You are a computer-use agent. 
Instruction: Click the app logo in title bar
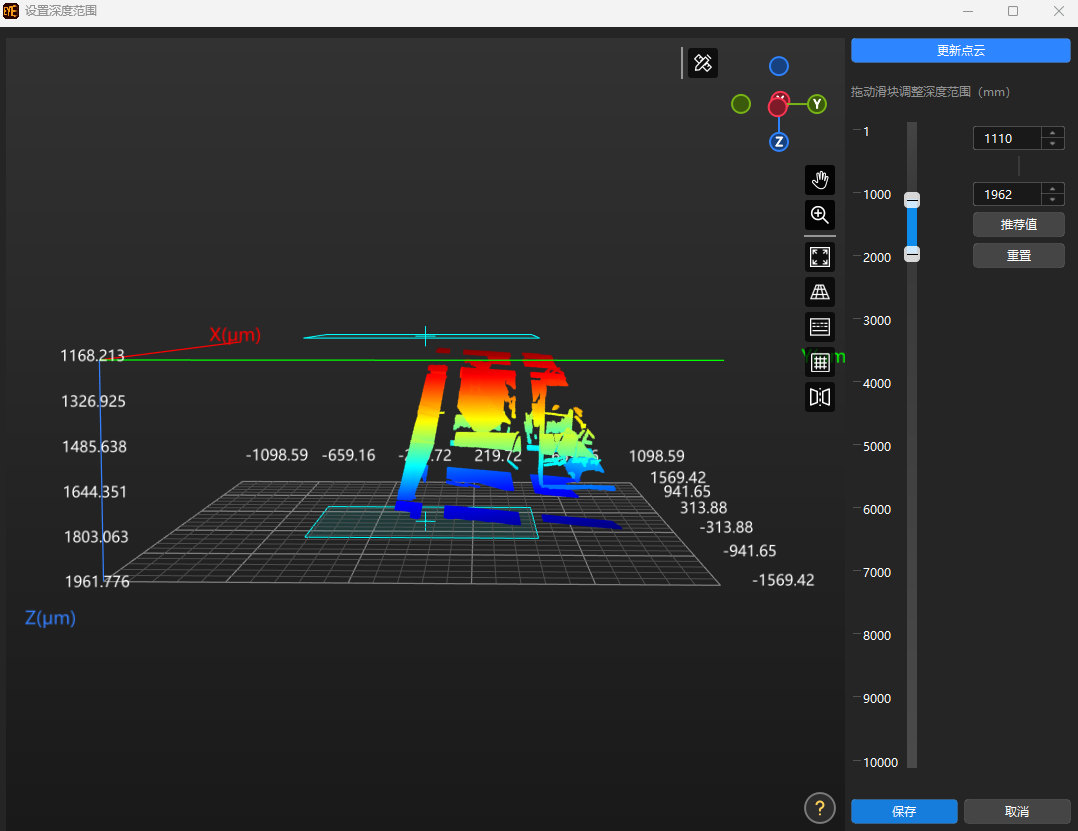tap(11, 11)
